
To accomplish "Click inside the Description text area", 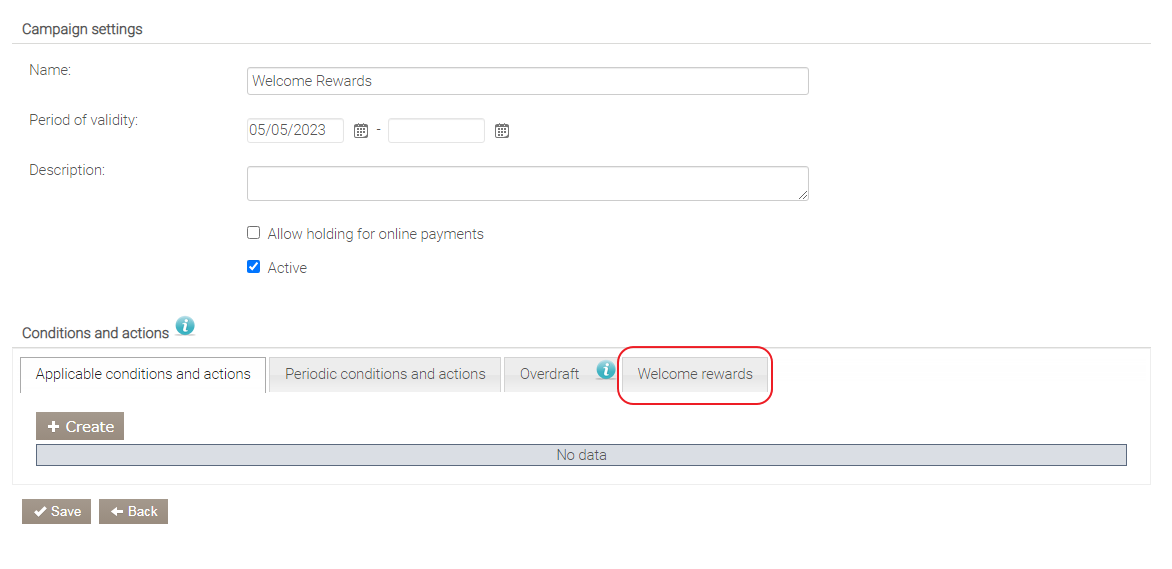I will tap(527, 183).
